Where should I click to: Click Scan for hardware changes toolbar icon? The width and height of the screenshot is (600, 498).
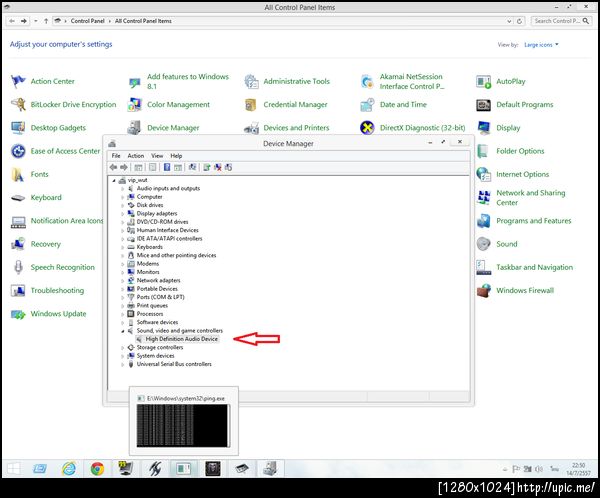click(x=192, y=167)
